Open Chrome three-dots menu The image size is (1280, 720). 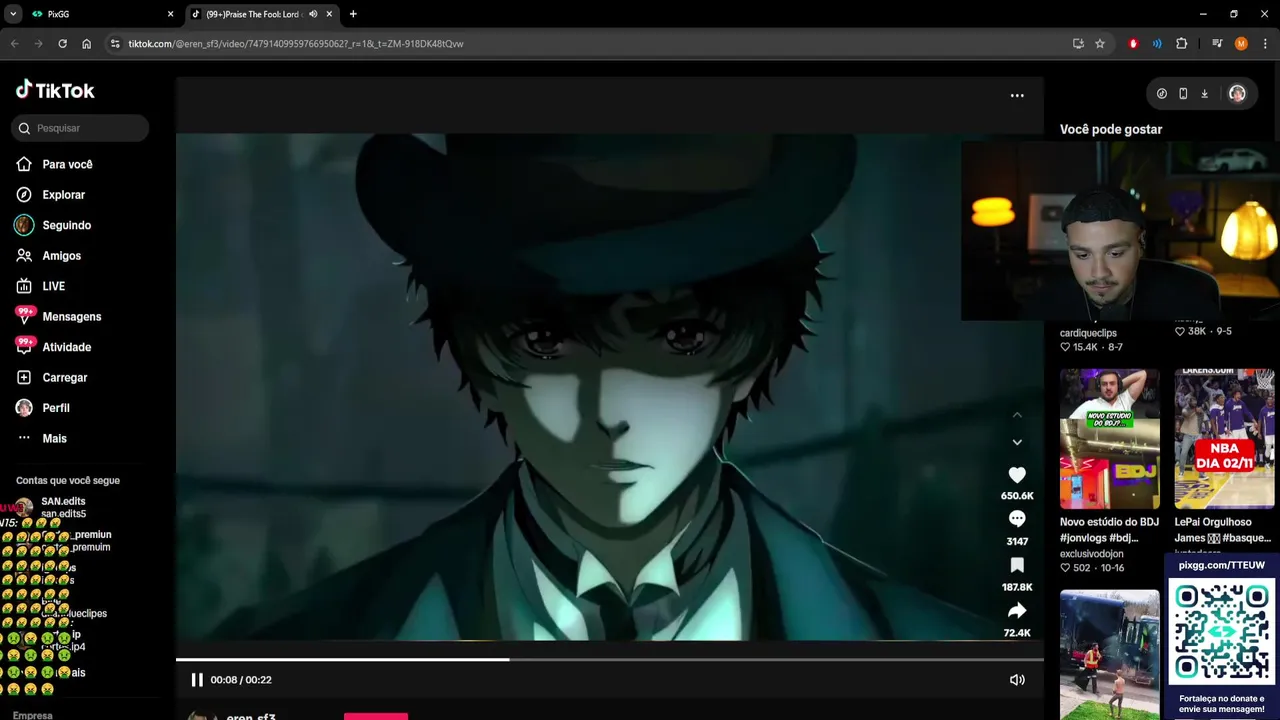(1265, 44)
